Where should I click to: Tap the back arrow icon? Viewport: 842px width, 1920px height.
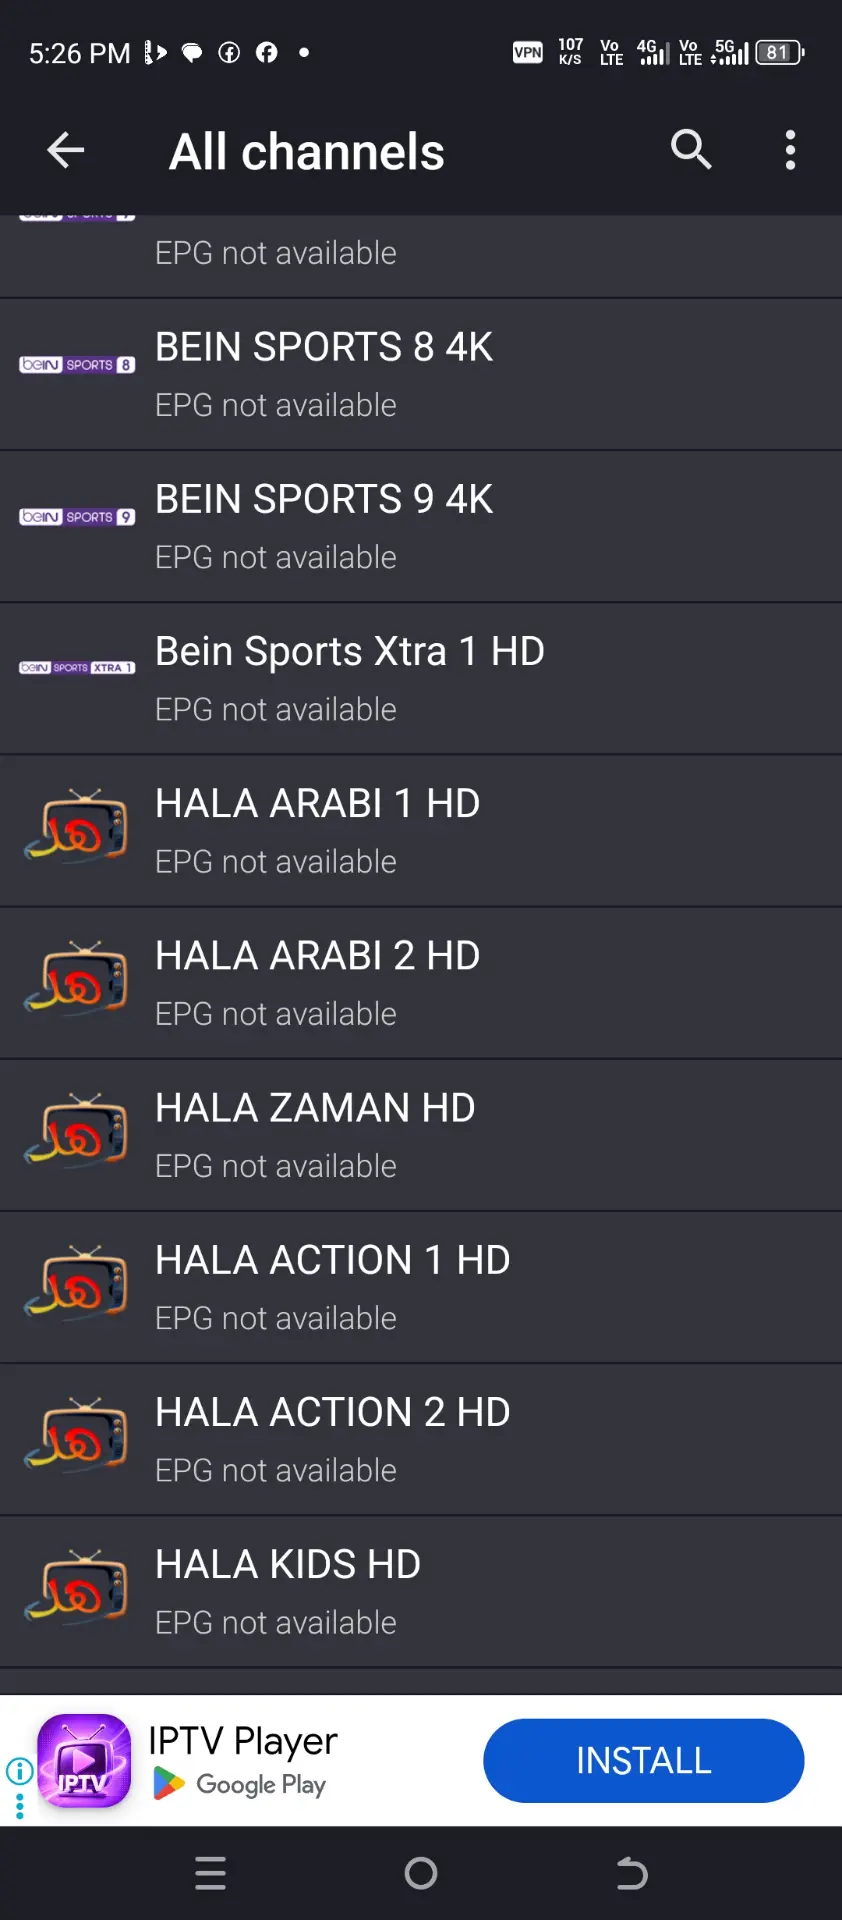click(66, 151)
